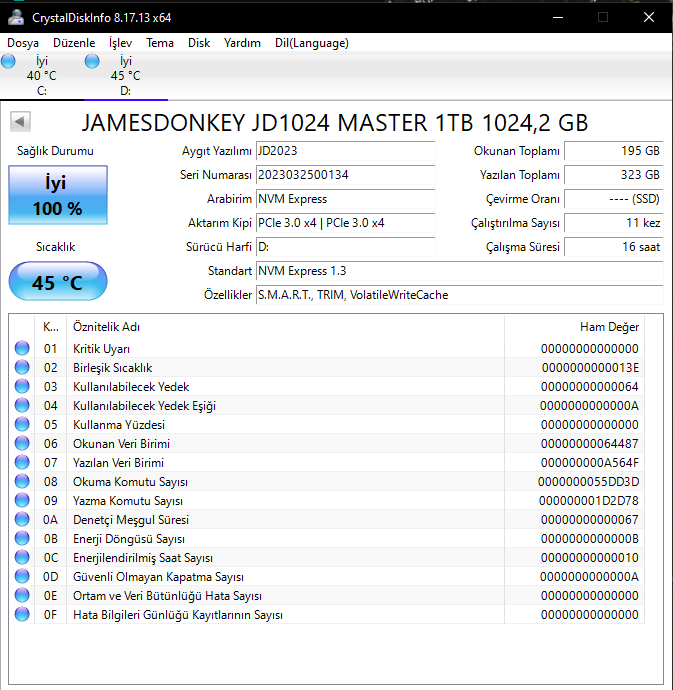Click status orb for Güvenli Olmayan Kapatma Sayısı

click(x=22, y=577)
